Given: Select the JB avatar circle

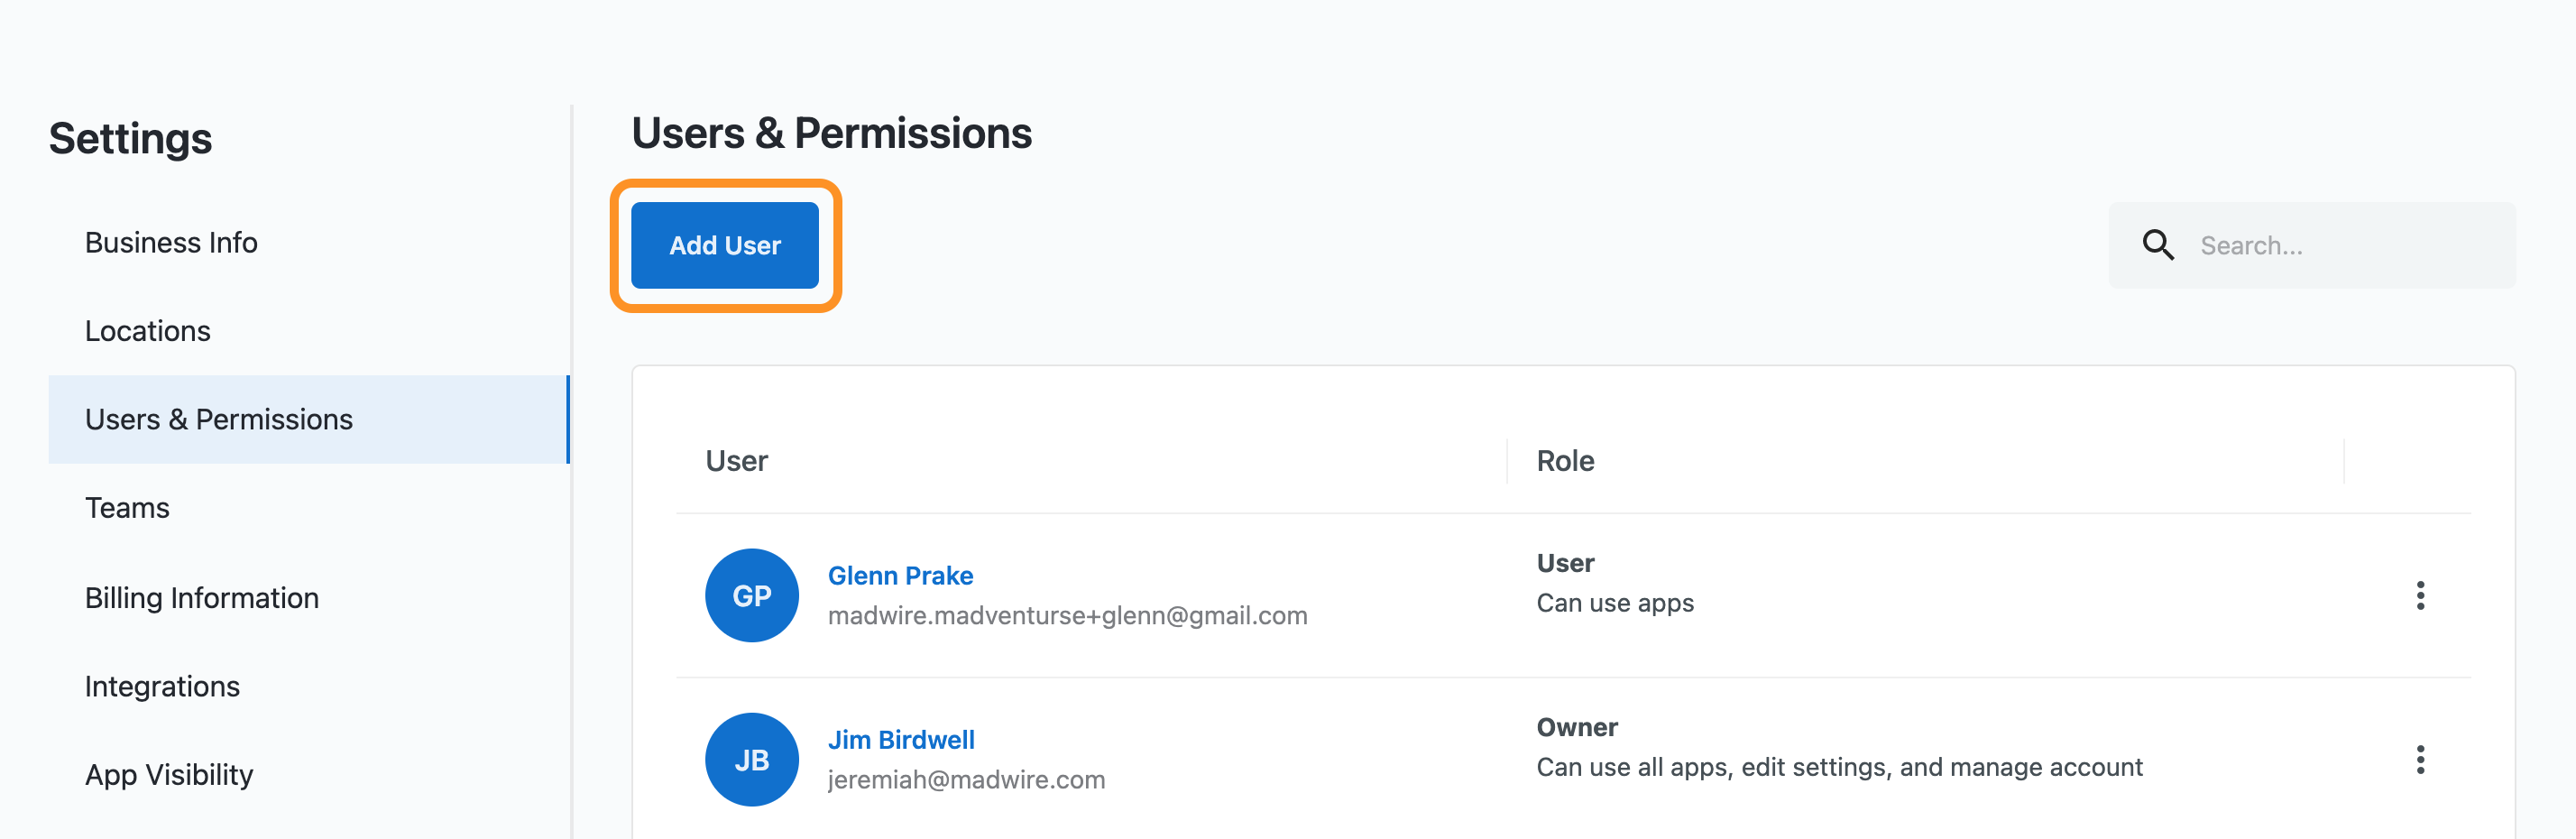Looking at the screenshot, I should point(751,759).
